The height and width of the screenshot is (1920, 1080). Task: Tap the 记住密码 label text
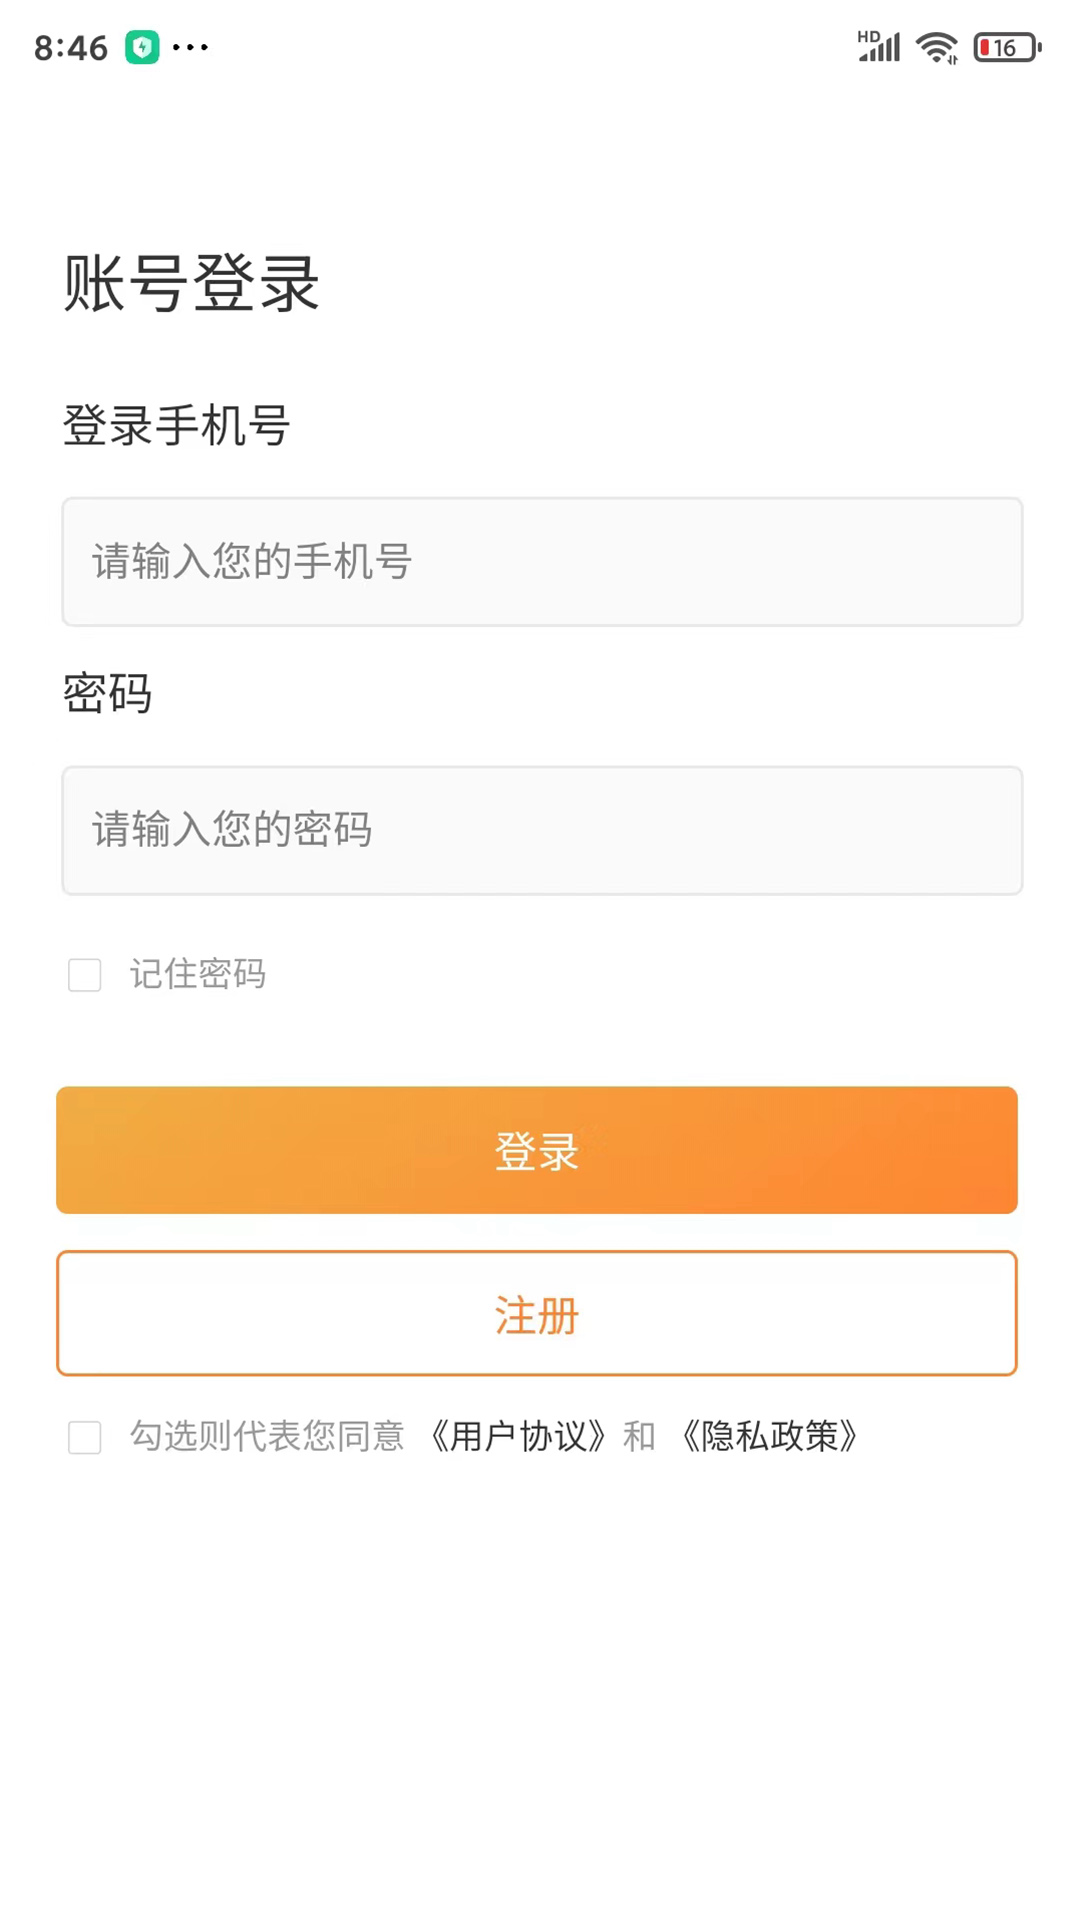click(x=198, y=974)
